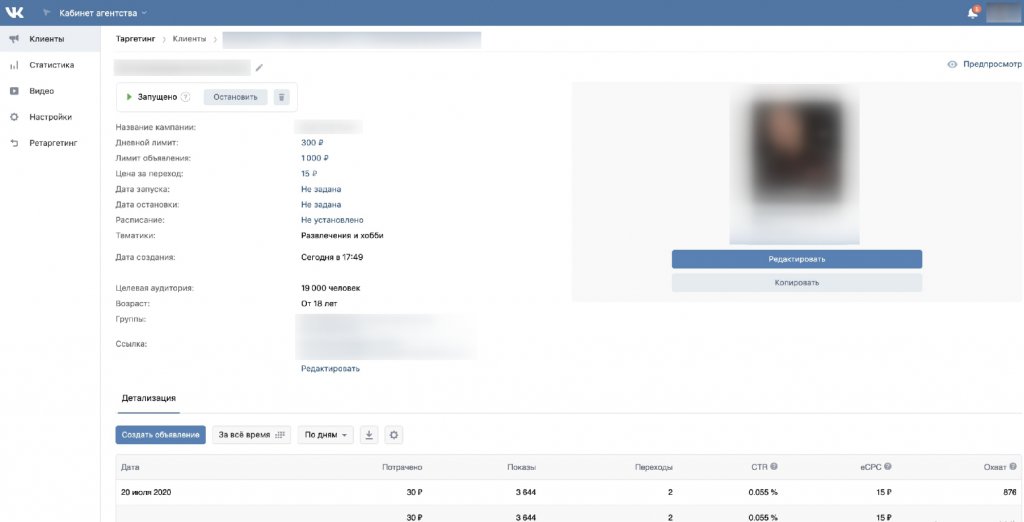The image size is (1024, 522).
Task: Click the bar chart icon beside Статистика
Action: [14, 65]
